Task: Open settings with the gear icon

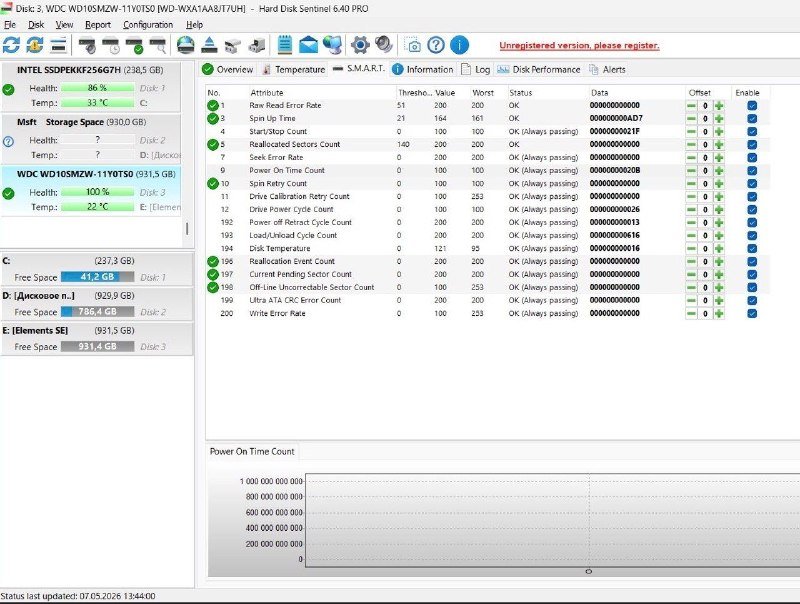Action: coord(360,45)
